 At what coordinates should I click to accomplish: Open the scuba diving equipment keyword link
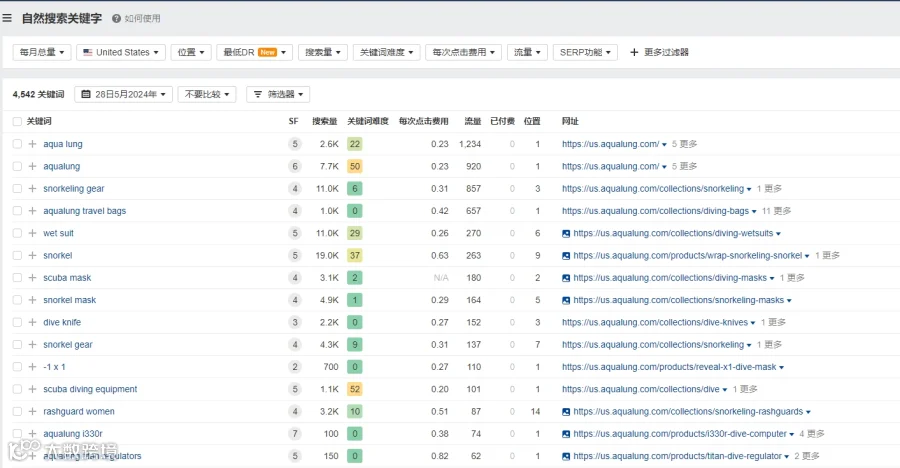[90, 389]
